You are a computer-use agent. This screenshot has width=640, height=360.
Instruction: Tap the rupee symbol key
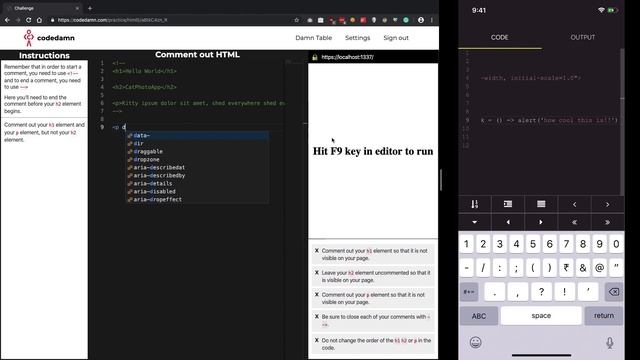coord(566,268)
